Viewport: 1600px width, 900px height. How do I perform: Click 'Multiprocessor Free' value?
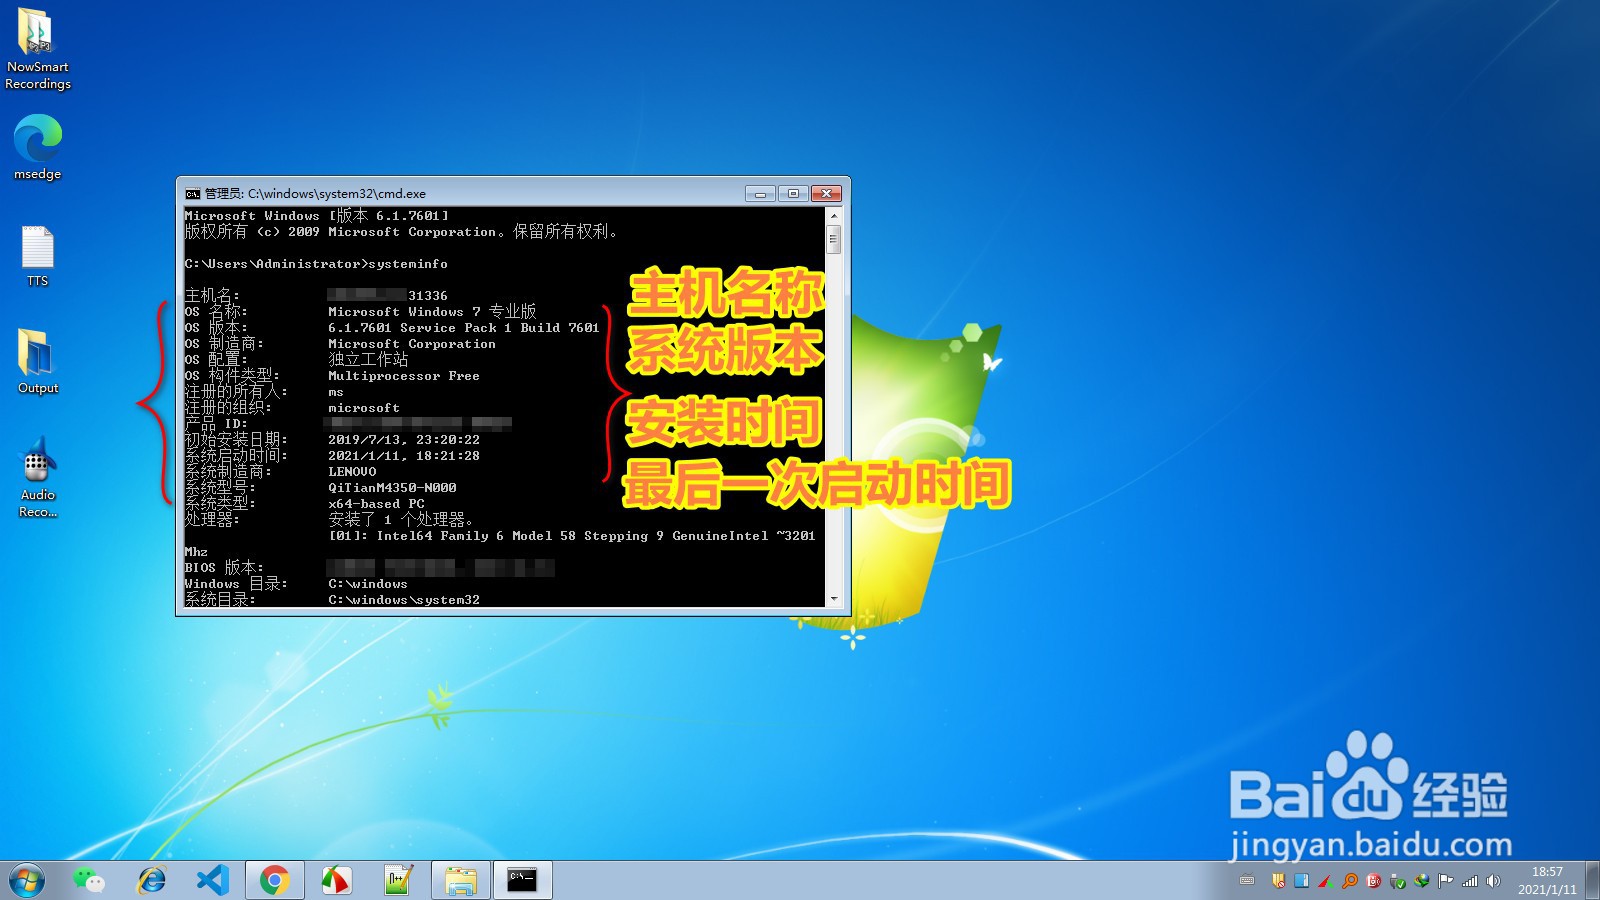click(x=404, y=376)
